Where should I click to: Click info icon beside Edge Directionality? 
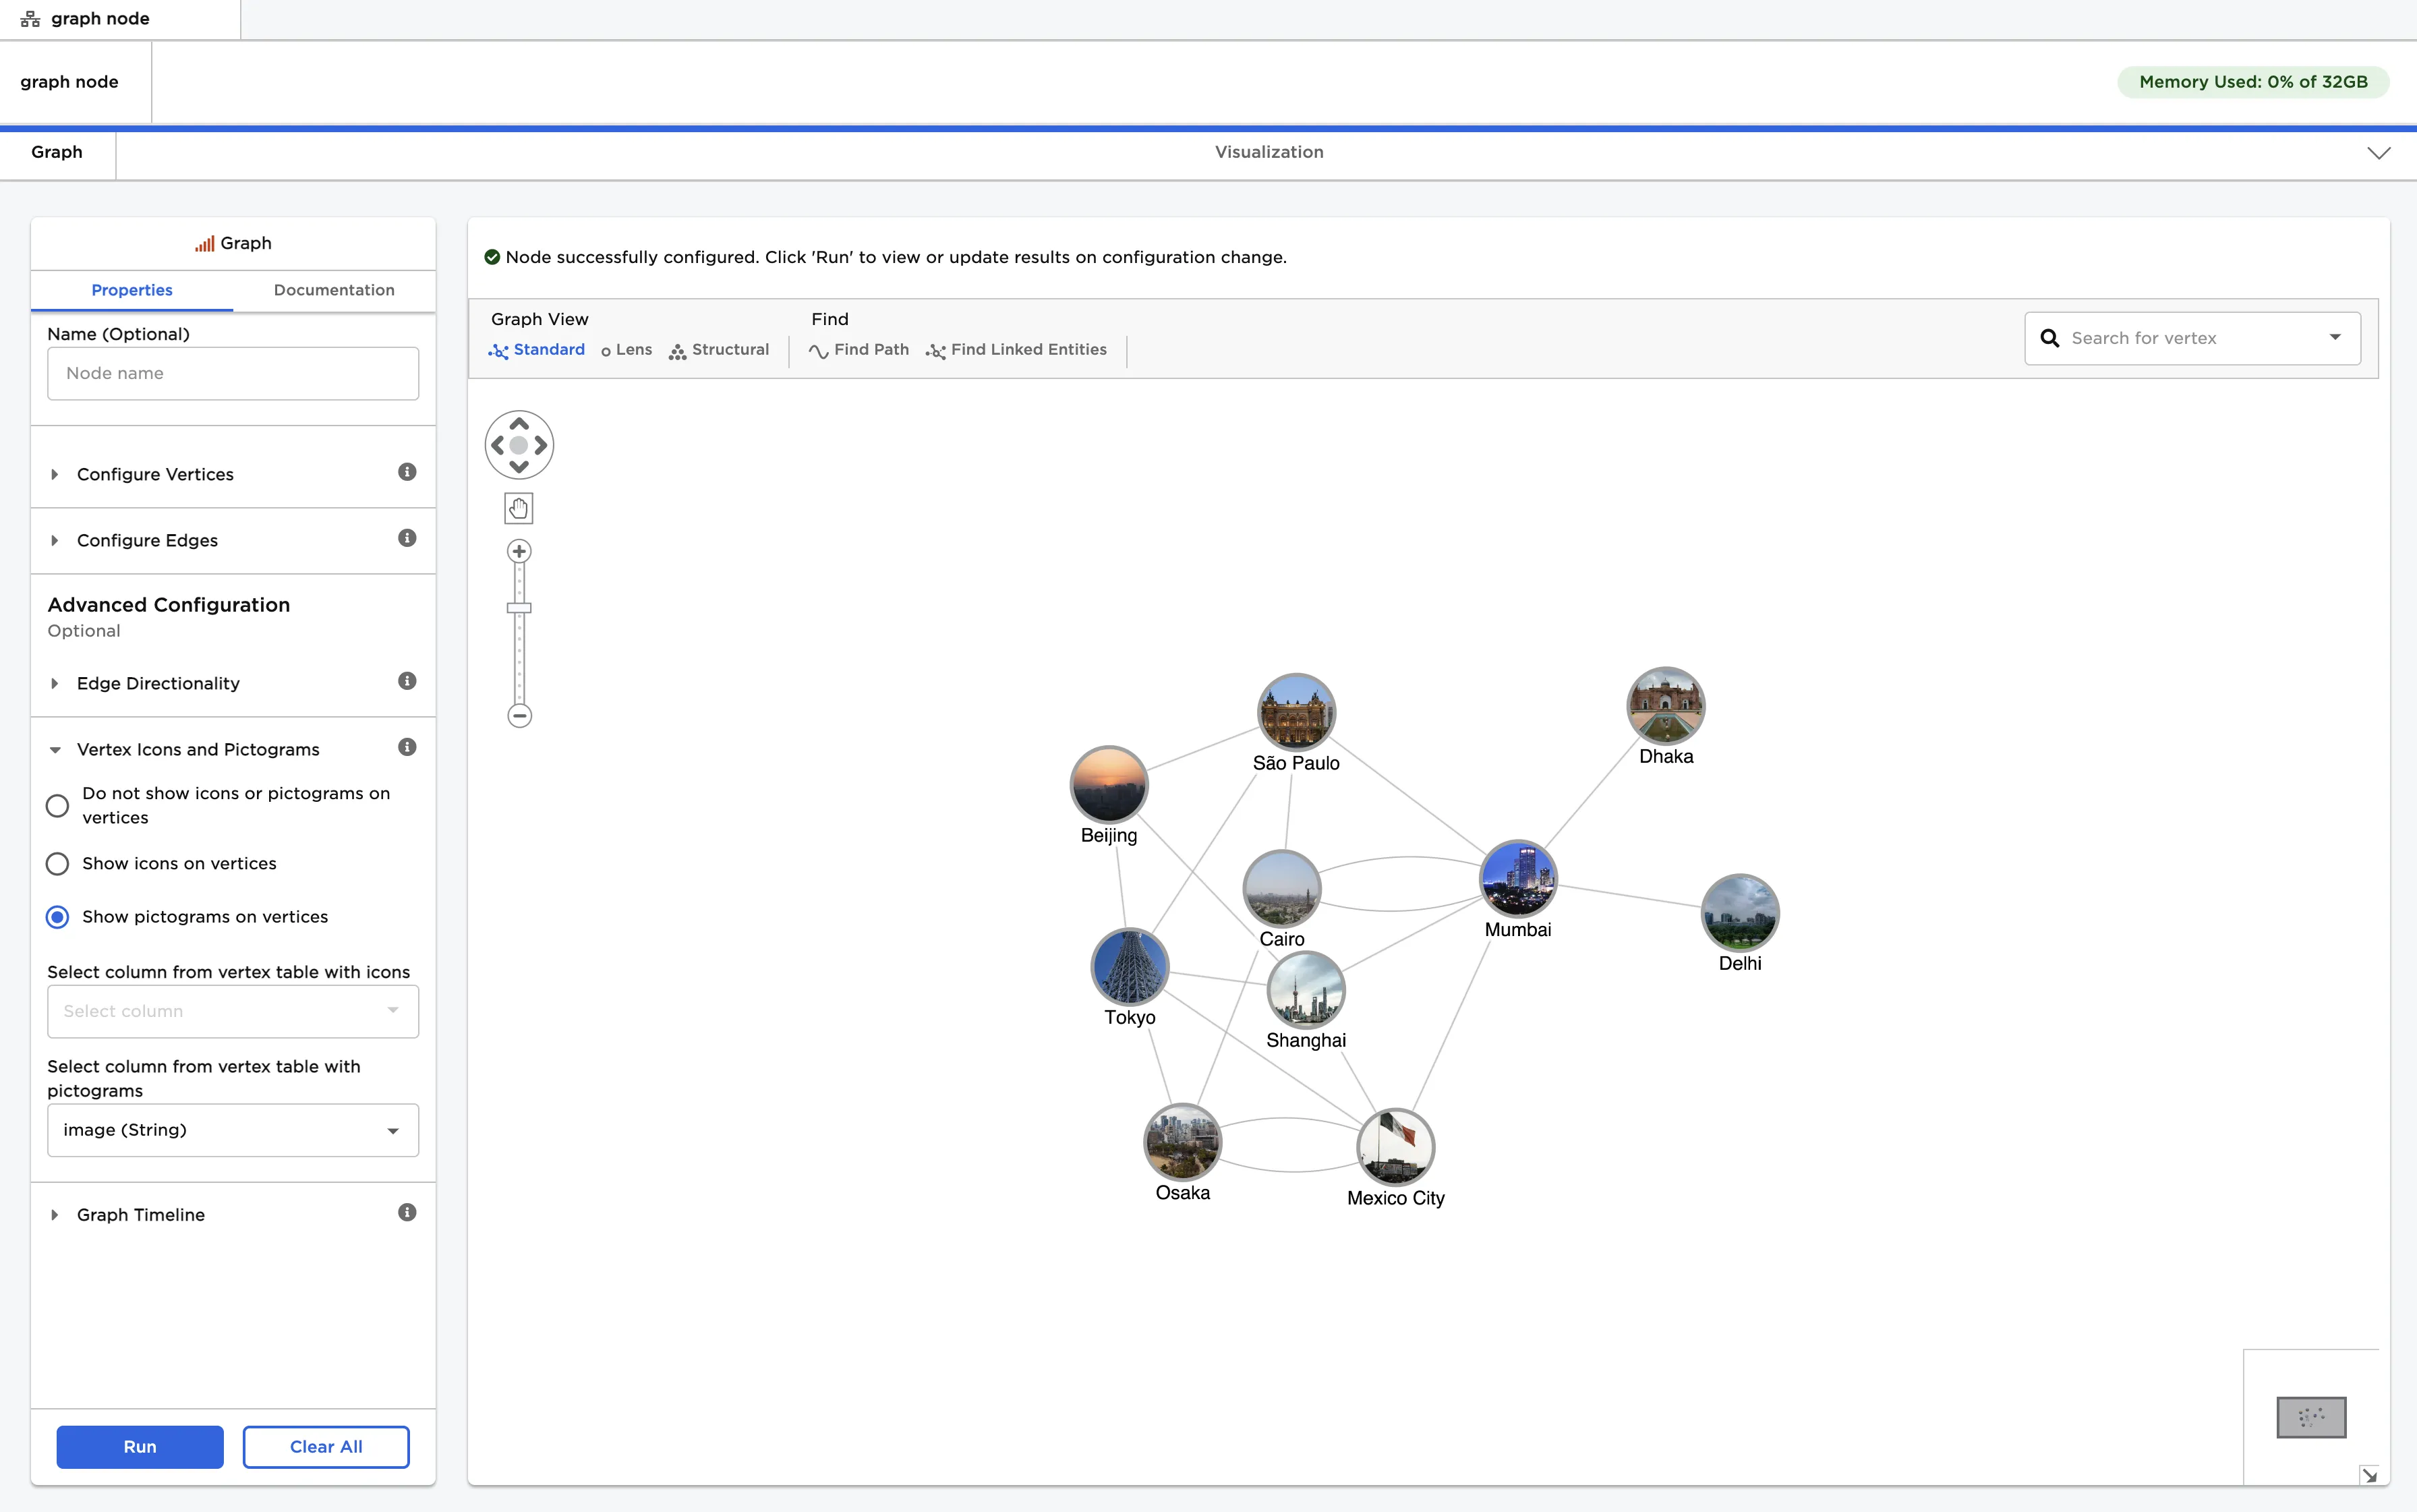407,681
